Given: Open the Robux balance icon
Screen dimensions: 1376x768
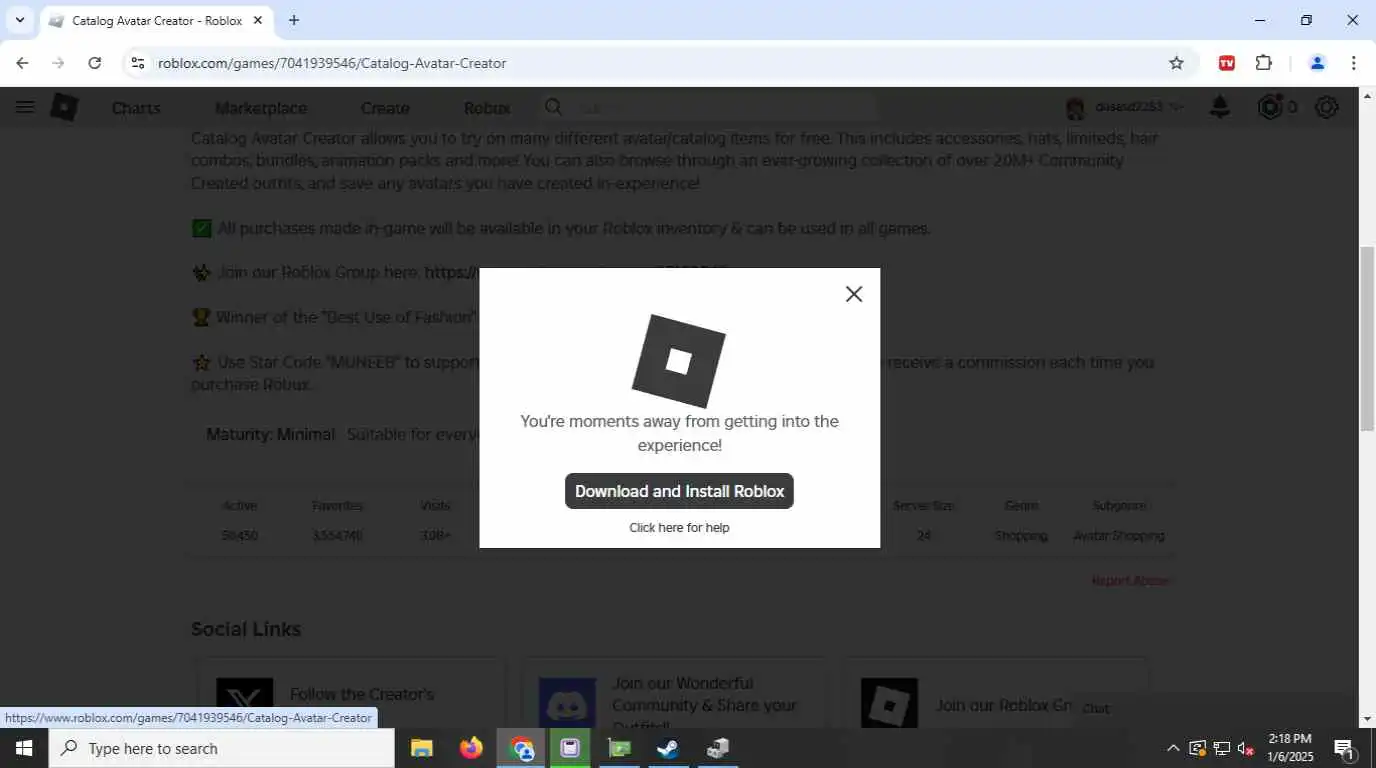Looking at the screenshot, I should tap(1270, 107).
